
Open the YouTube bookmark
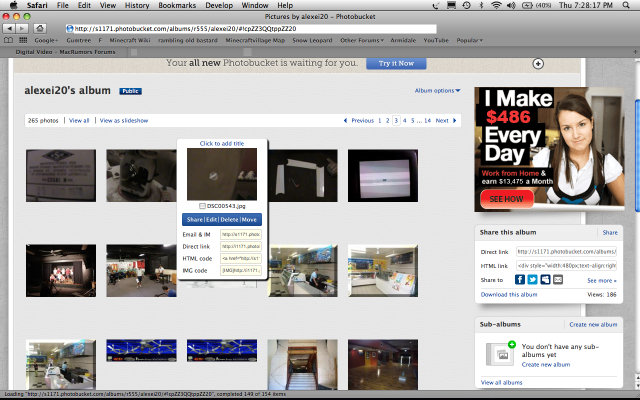point(436,40)
